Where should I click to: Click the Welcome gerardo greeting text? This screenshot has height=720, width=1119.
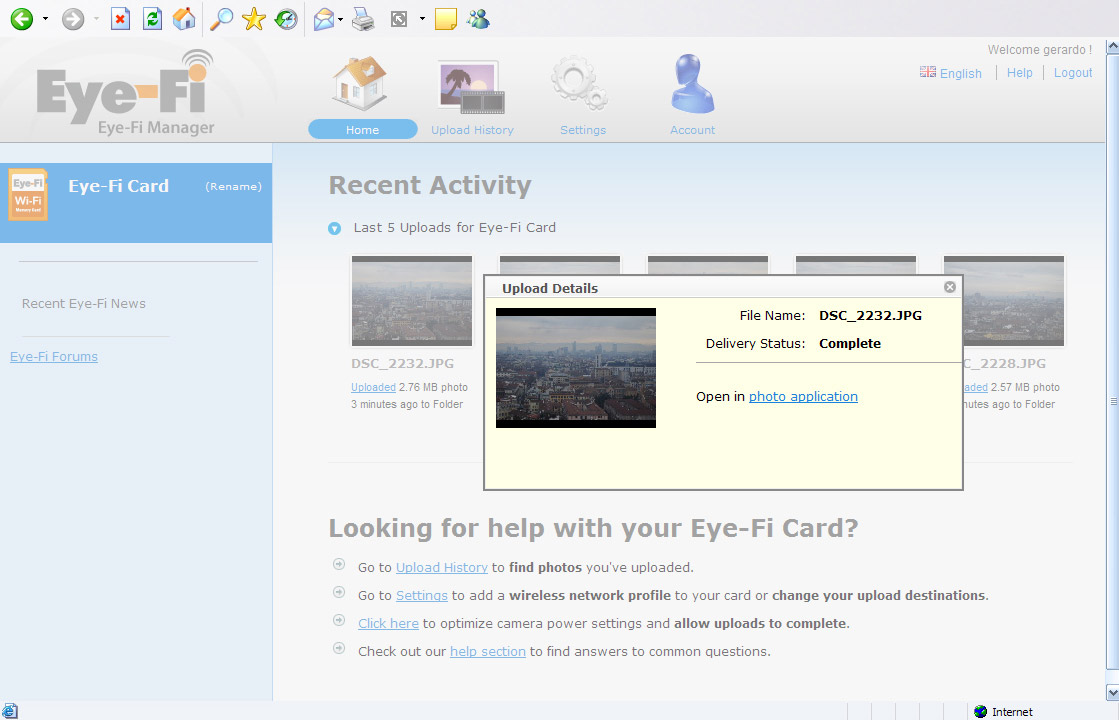tap(1040, 50)
